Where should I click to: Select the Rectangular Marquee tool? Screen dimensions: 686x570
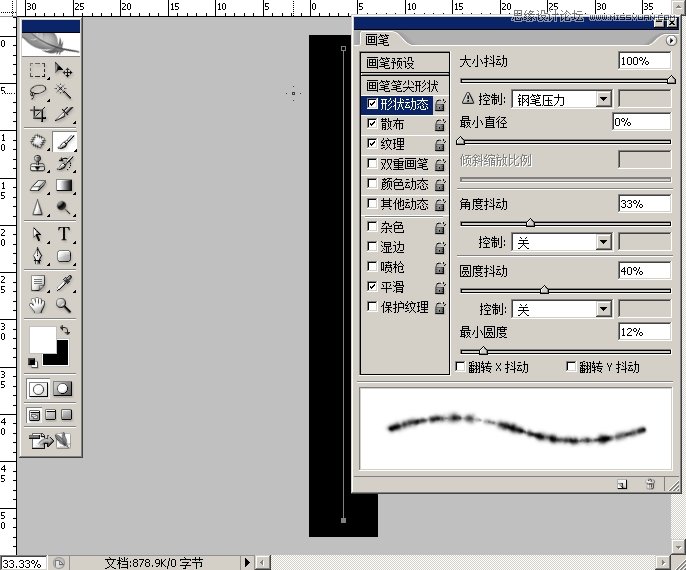(x=38, y=71)
